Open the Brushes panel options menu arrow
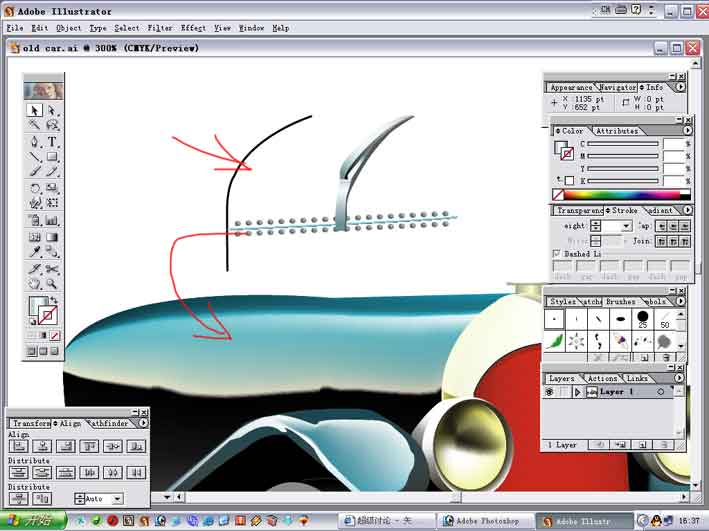The height and width of the screenshot is (531, 709). 680,301
